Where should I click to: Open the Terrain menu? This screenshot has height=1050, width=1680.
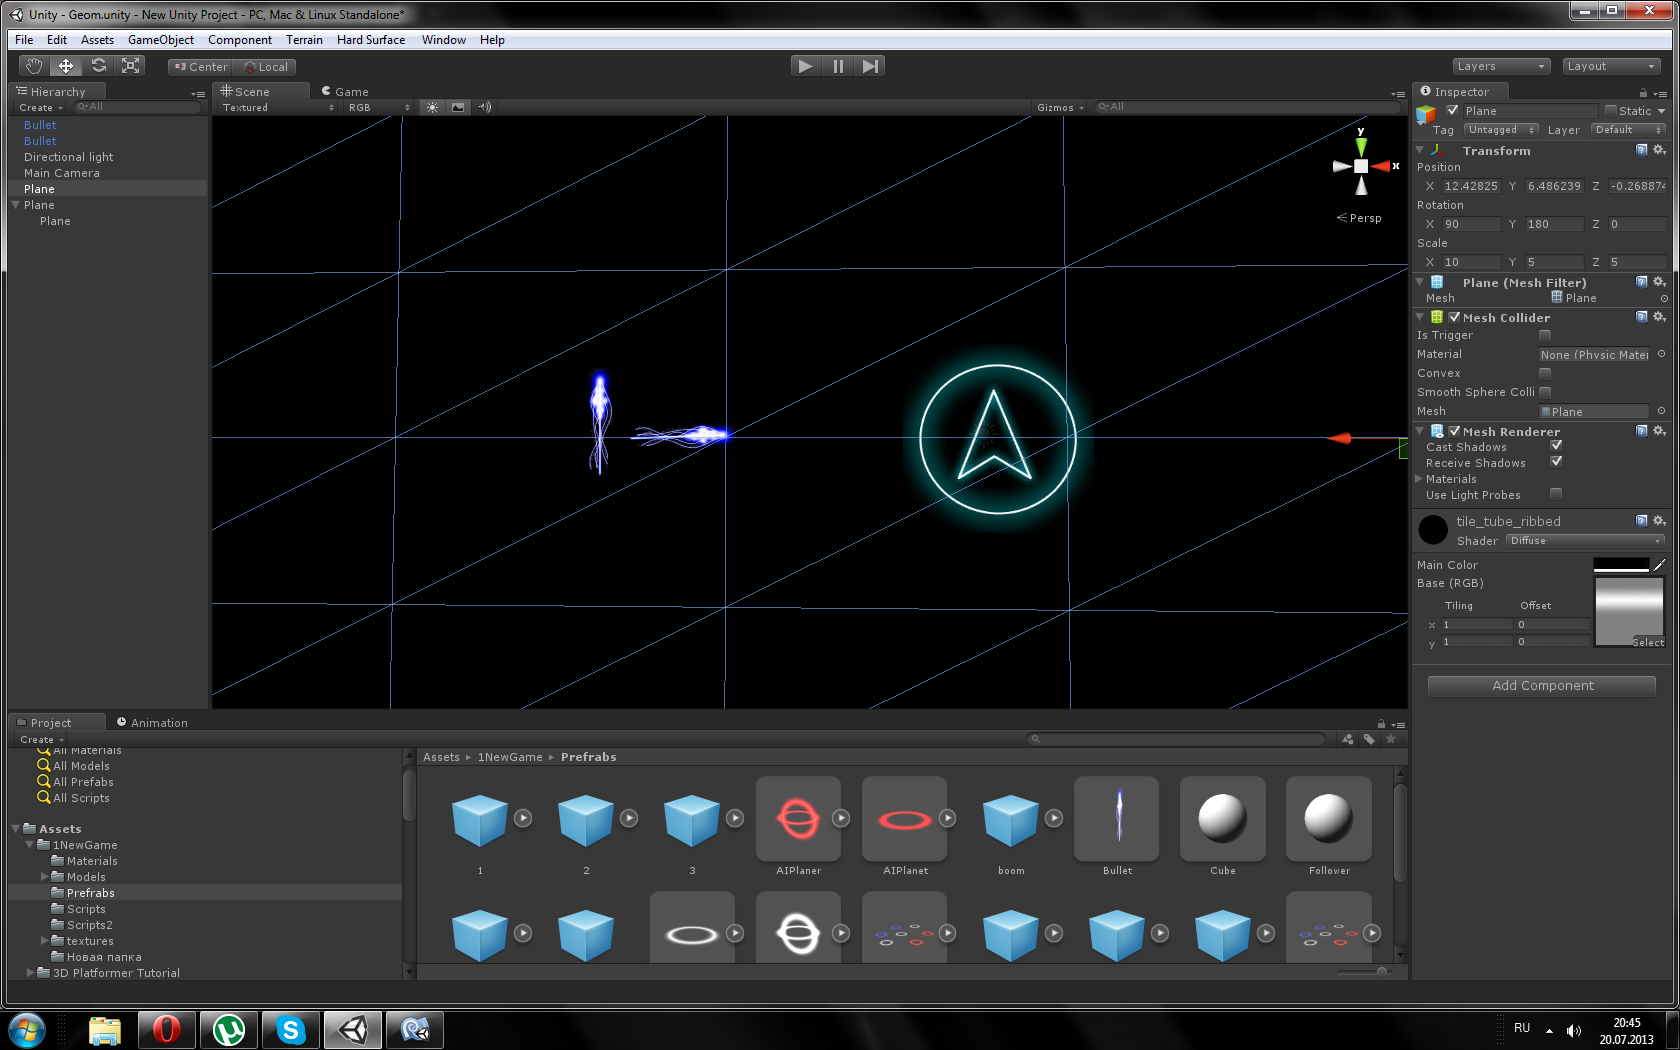[304, 40]
